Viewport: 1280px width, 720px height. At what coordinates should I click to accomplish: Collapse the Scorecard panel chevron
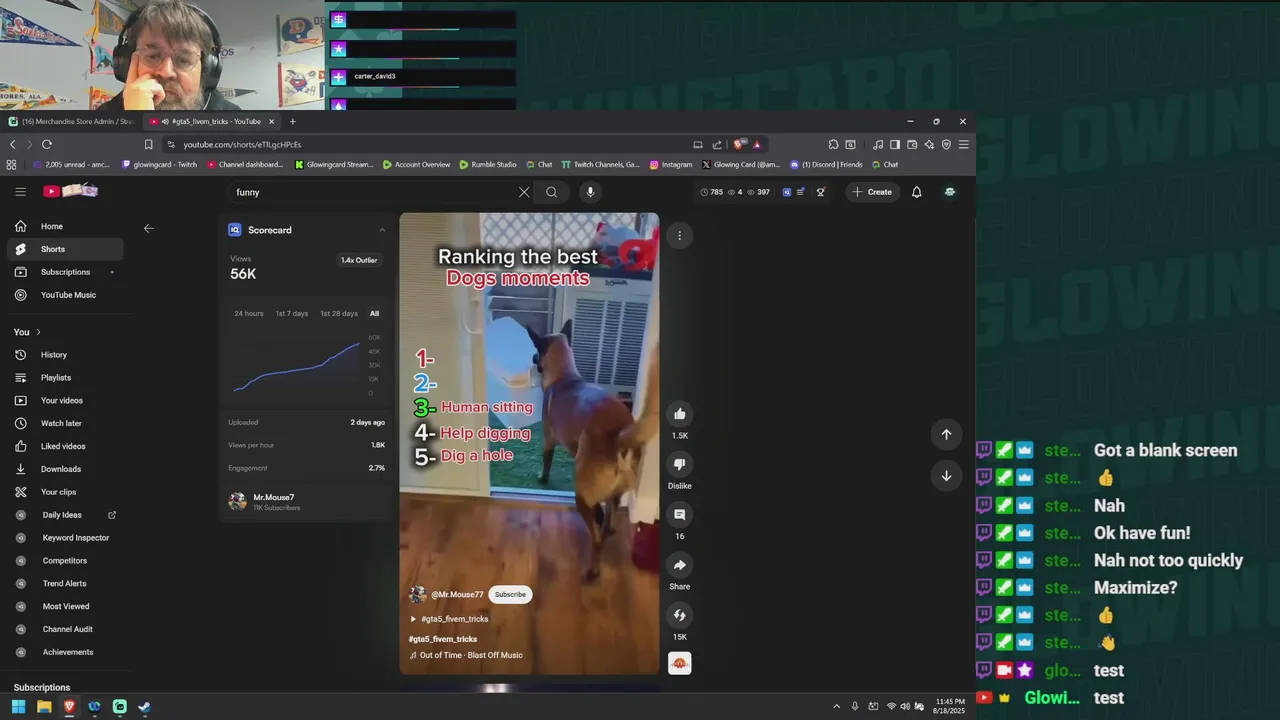pos(382,230)
